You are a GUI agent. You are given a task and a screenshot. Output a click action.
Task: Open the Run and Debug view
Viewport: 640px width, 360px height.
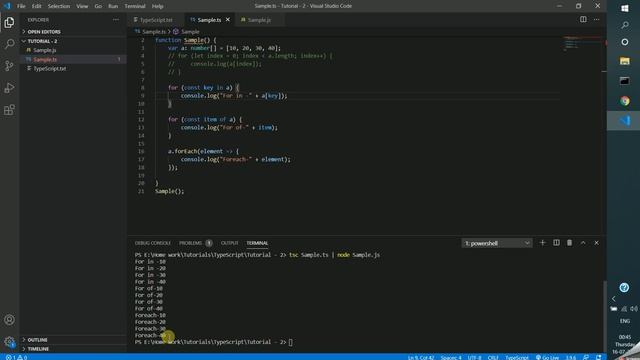coord(9,88)
